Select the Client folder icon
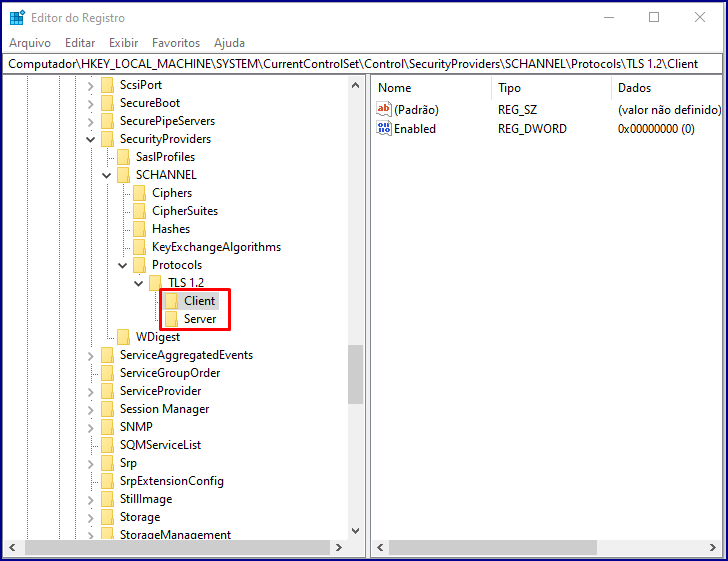The height and width of the screenshot is (561, 728). pos(171,301)
